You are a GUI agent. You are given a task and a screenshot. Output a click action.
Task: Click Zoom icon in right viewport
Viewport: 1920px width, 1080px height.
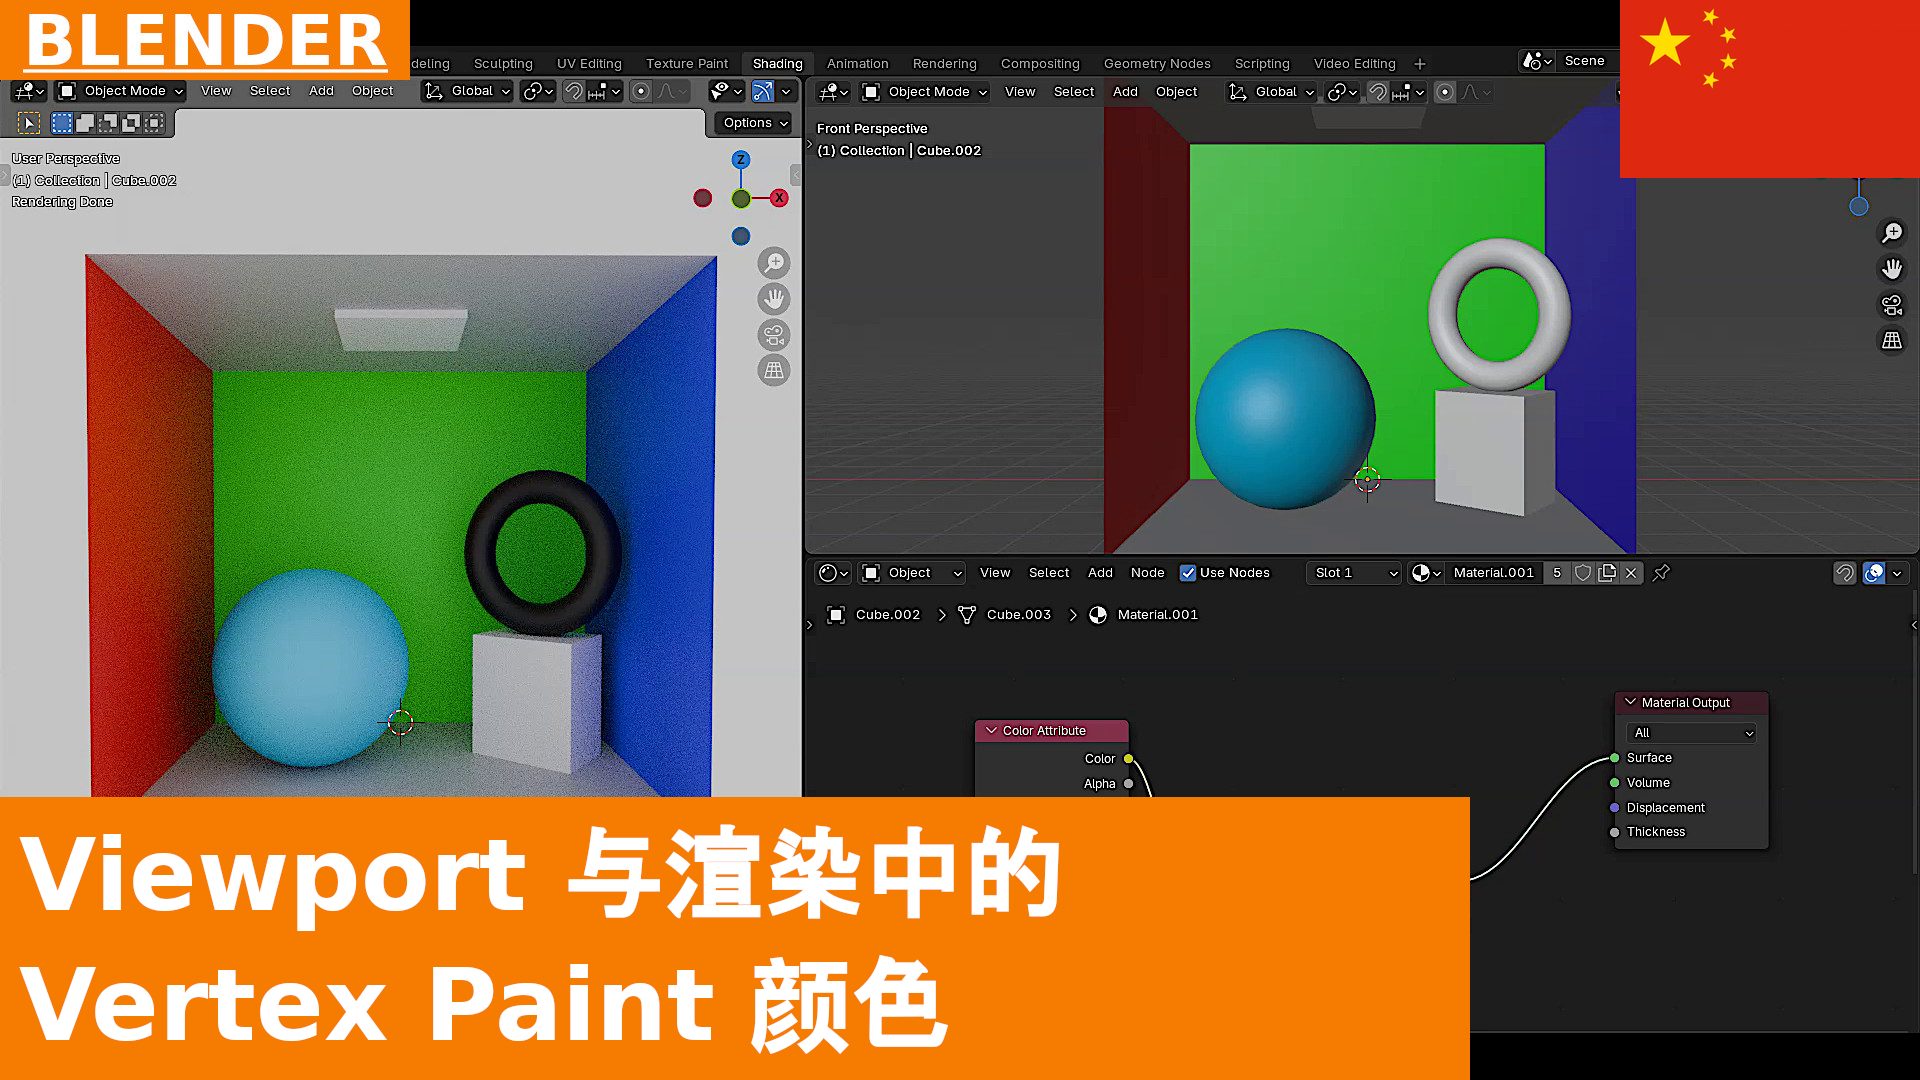[1892, 233]
